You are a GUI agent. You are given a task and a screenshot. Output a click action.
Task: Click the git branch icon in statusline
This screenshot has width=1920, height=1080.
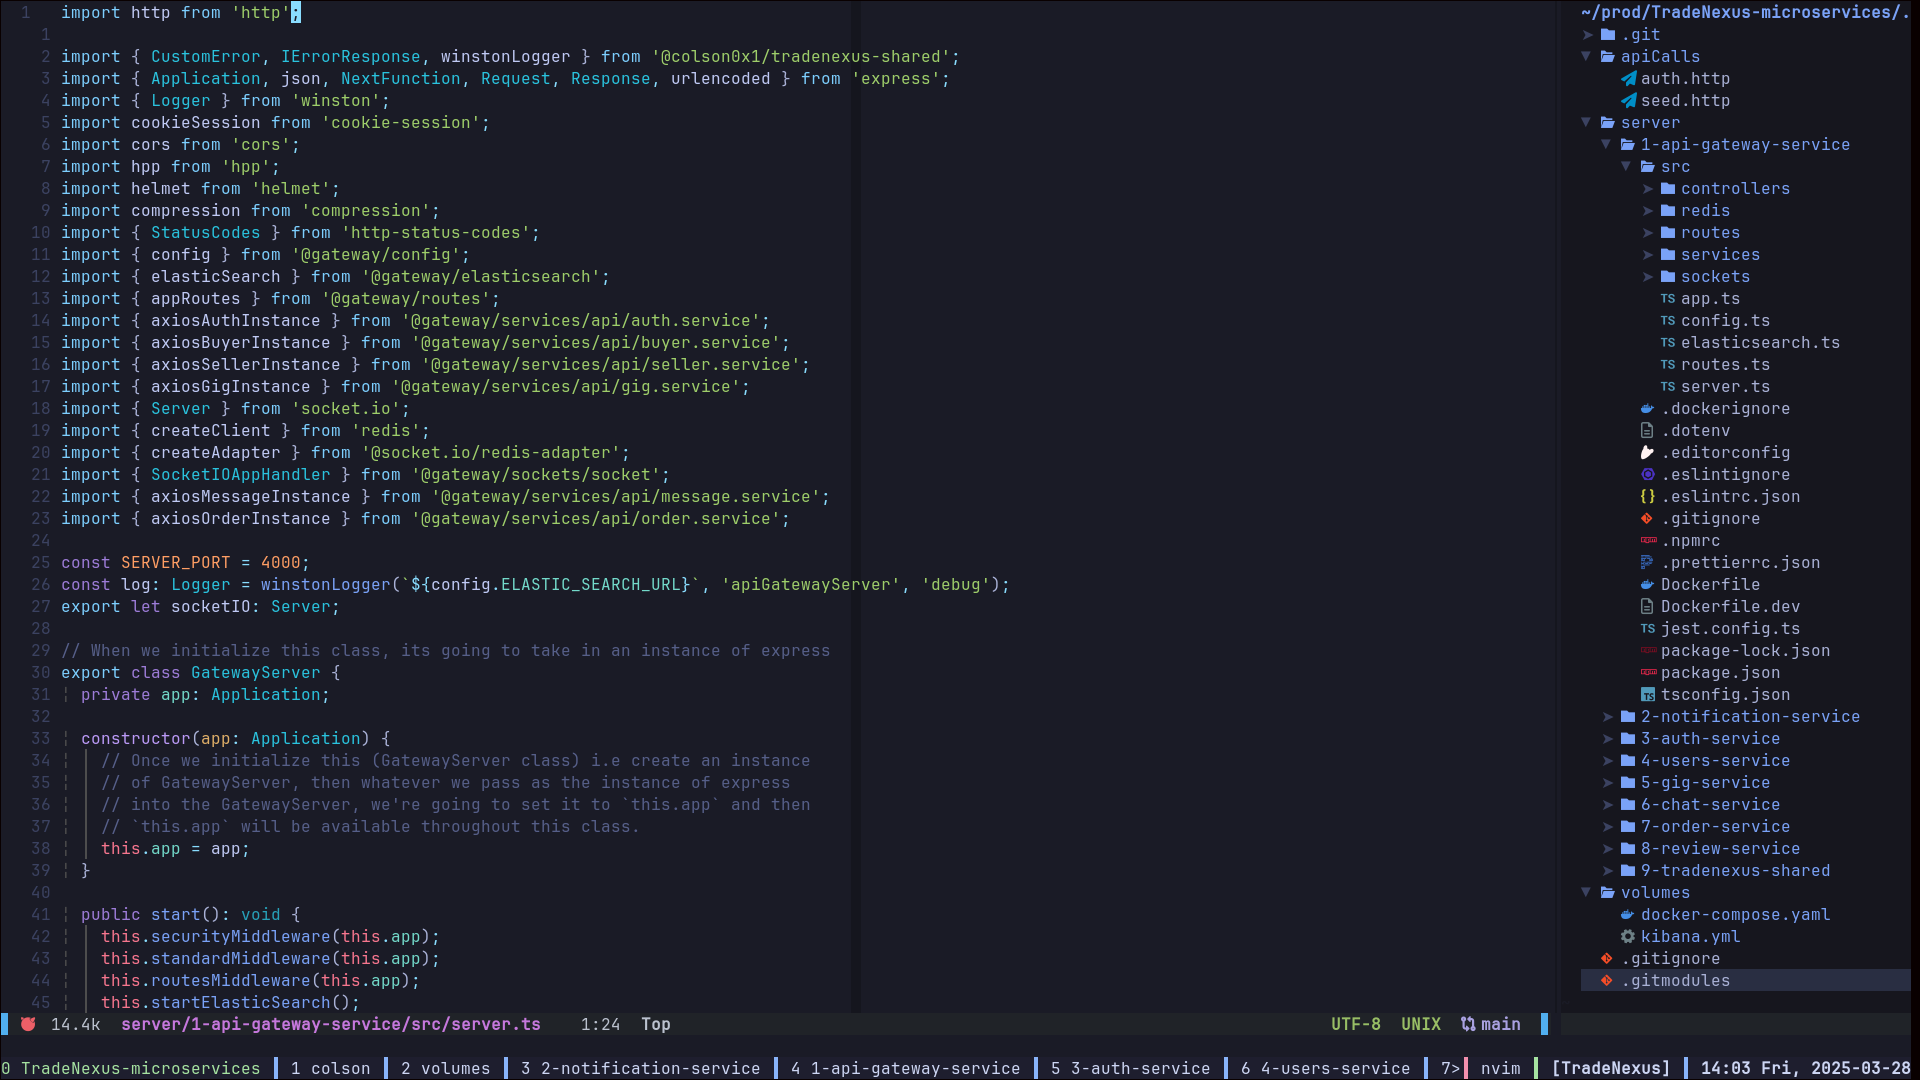(1467, 1024)
